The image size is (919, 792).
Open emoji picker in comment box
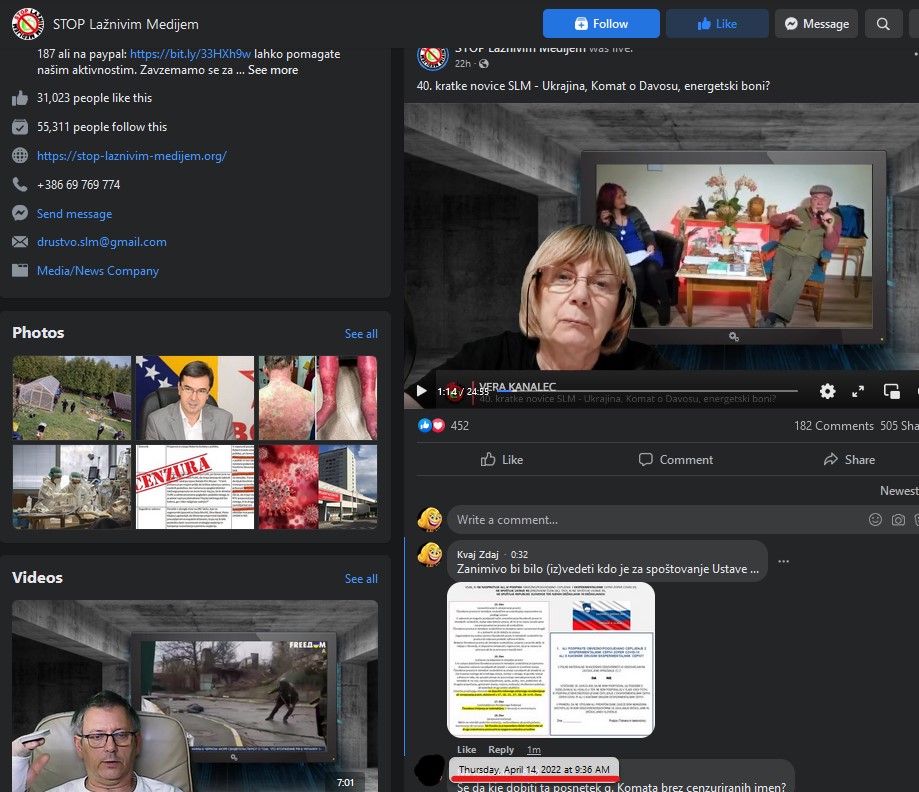click(875, 520)
